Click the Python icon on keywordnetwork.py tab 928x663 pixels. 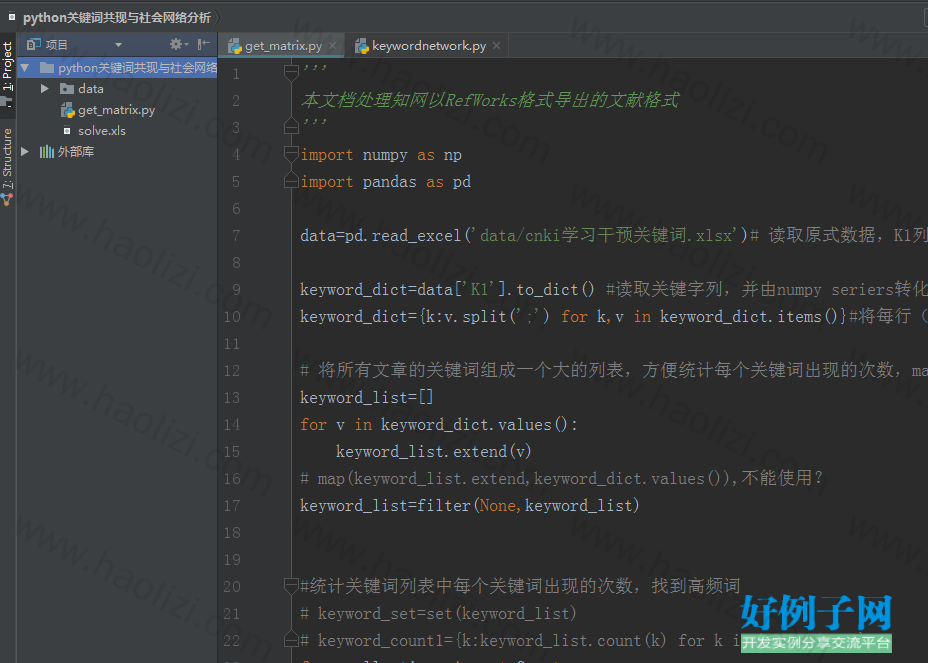coord(362,46)
